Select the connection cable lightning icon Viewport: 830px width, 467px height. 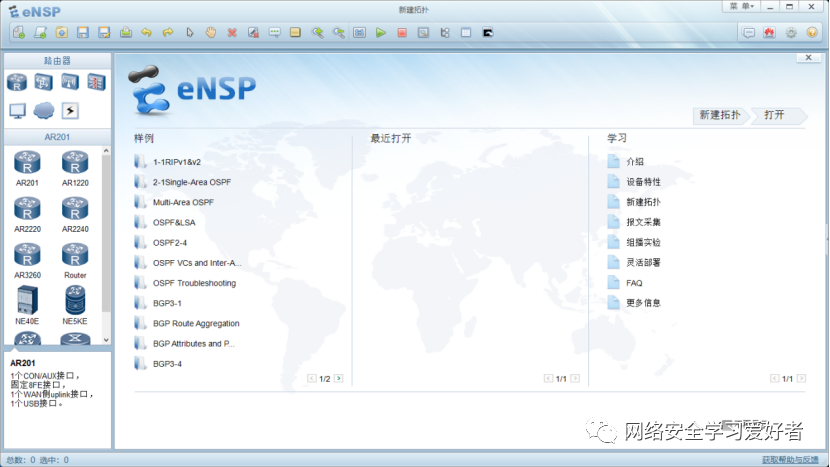click(70, 111)
